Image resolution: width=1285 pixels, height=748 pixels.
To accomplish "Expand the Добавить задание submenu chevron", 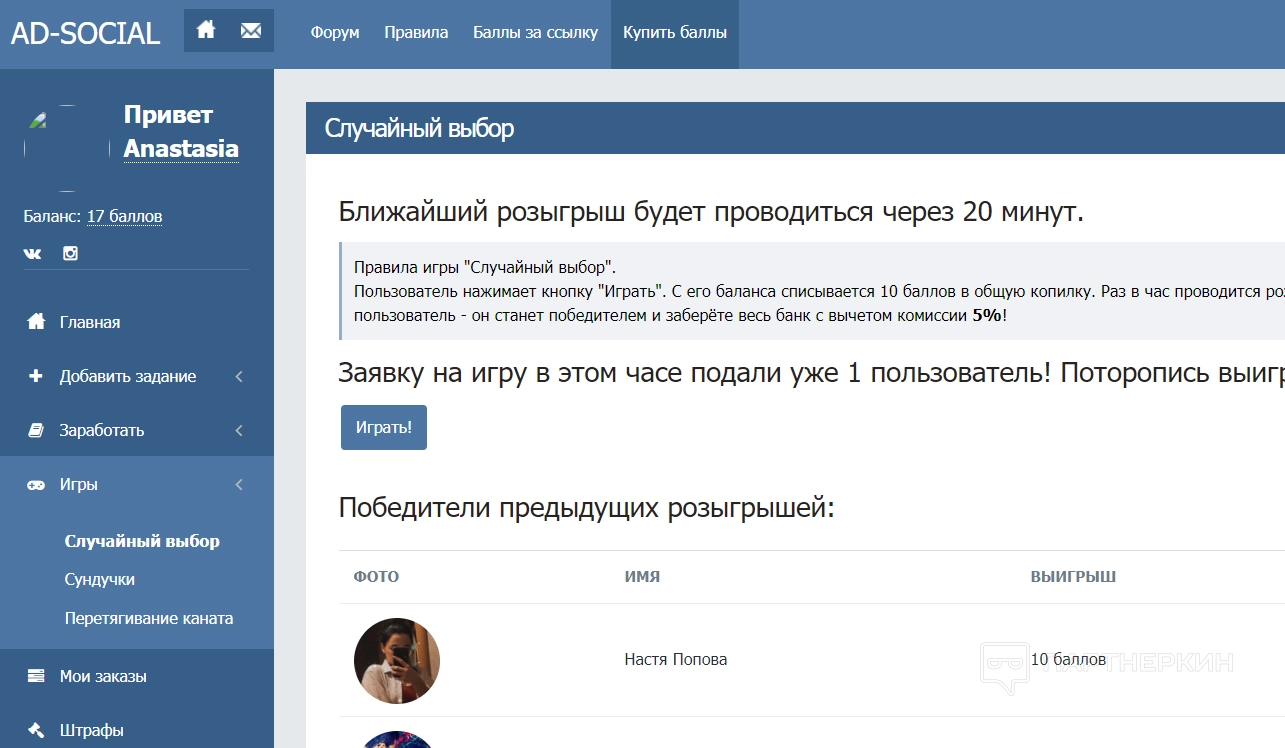I will pos(239,377).
